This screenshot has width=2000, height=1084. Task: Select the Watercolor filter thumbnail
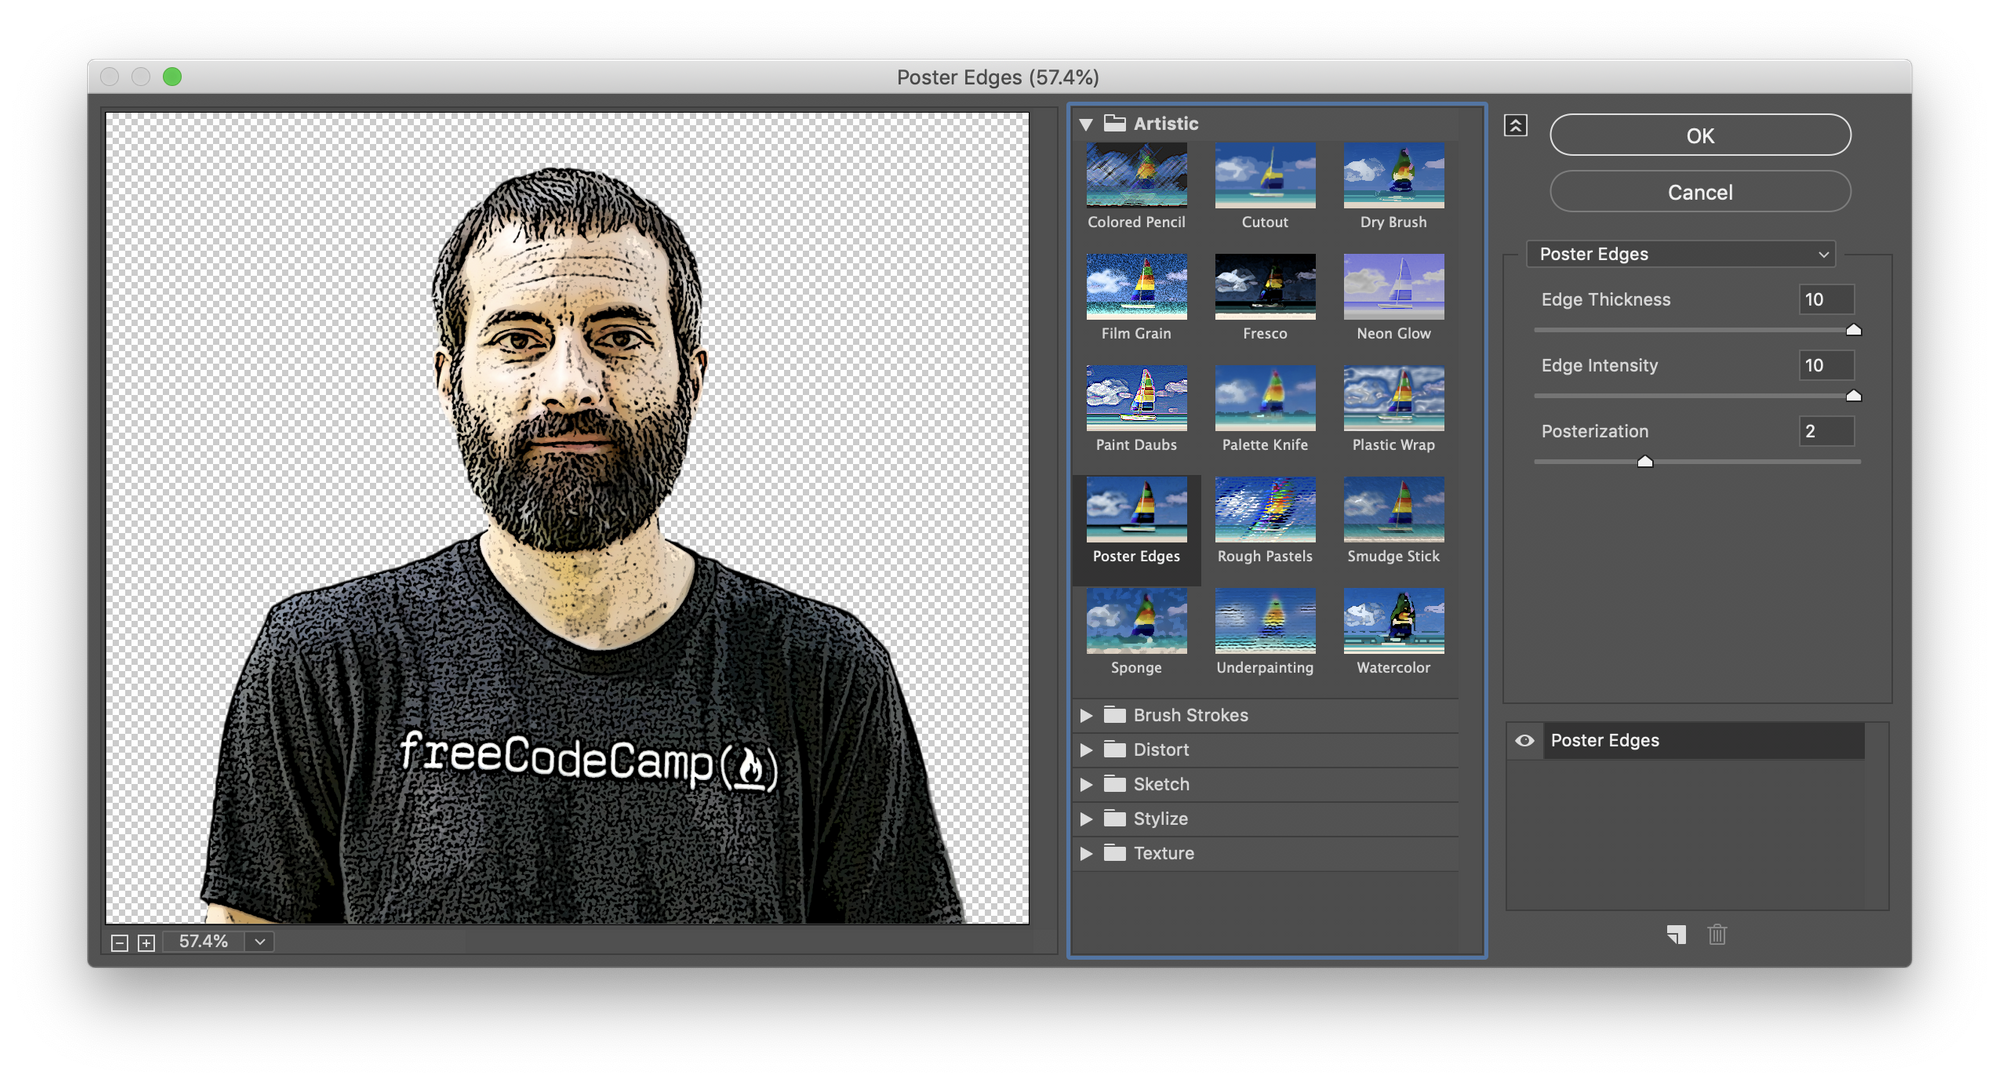(x=1393, y=621)
